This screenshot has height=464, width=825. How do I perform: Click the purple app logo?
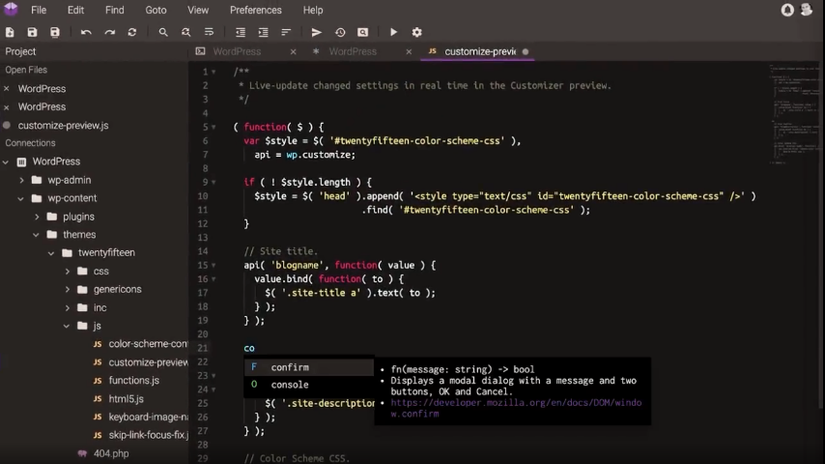click(11, 9)
